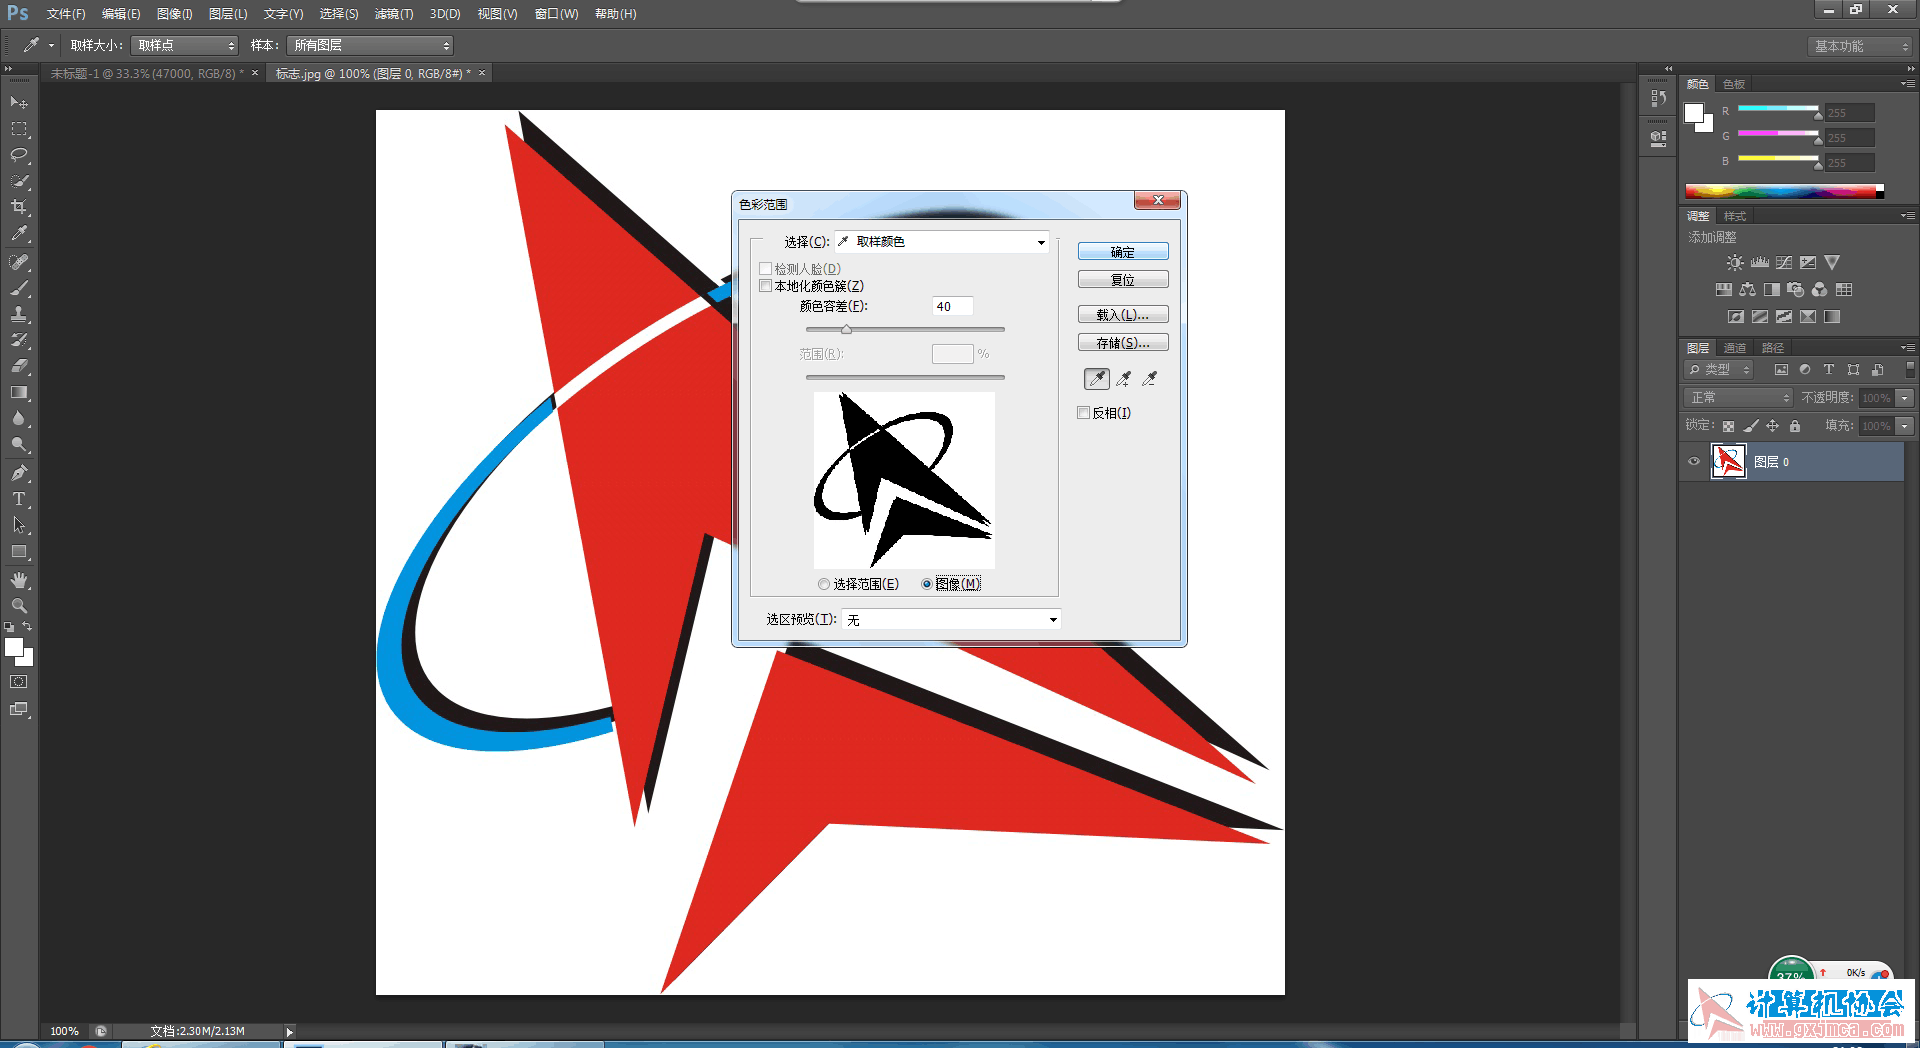Select the Eraser tool
Viewport: 1920px width, 1048px height.
click(x=18, y=366)
